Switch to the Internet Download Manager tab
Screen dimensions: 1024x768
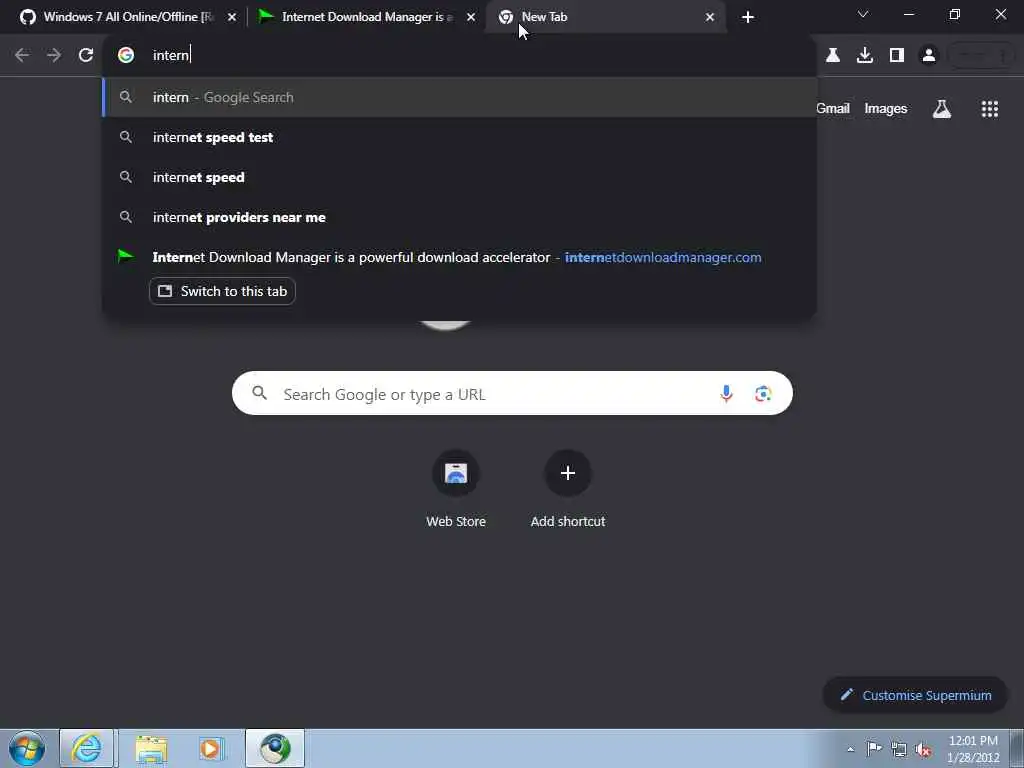[366, 17]
